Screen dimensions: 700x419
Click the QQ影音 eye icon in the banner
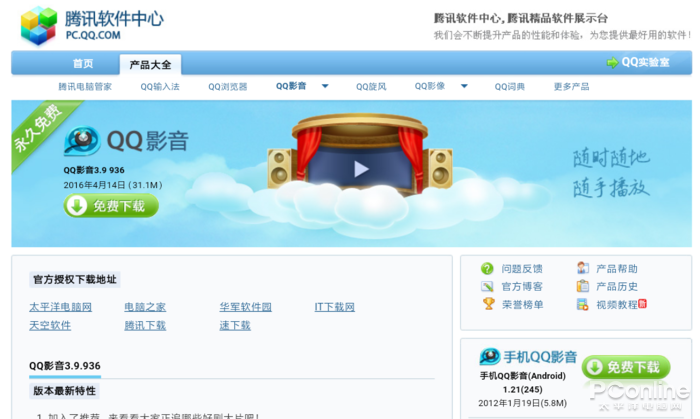[x=82, y=141]
